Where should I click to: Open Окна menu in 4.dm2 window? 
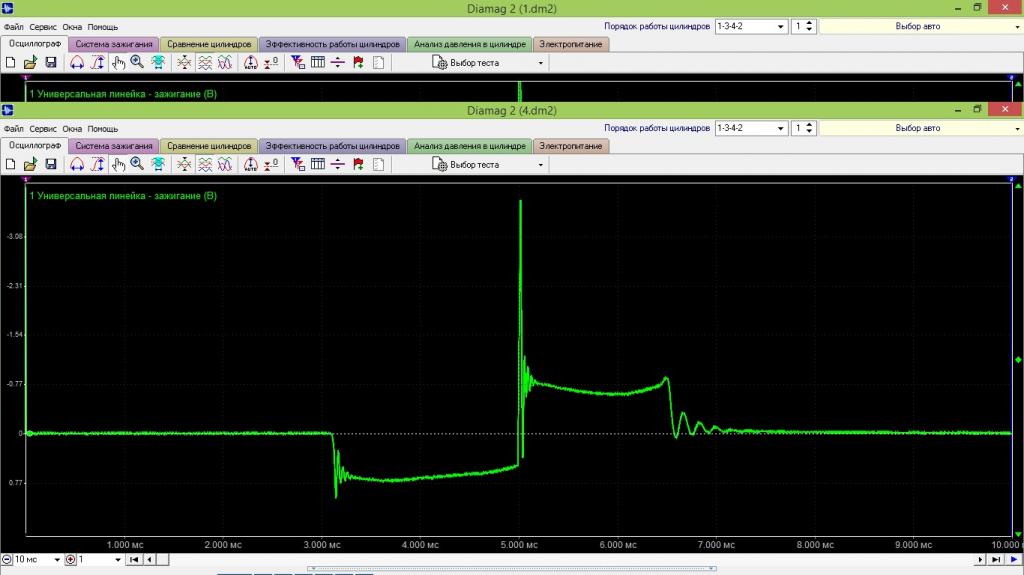click(x=72, y=129)
